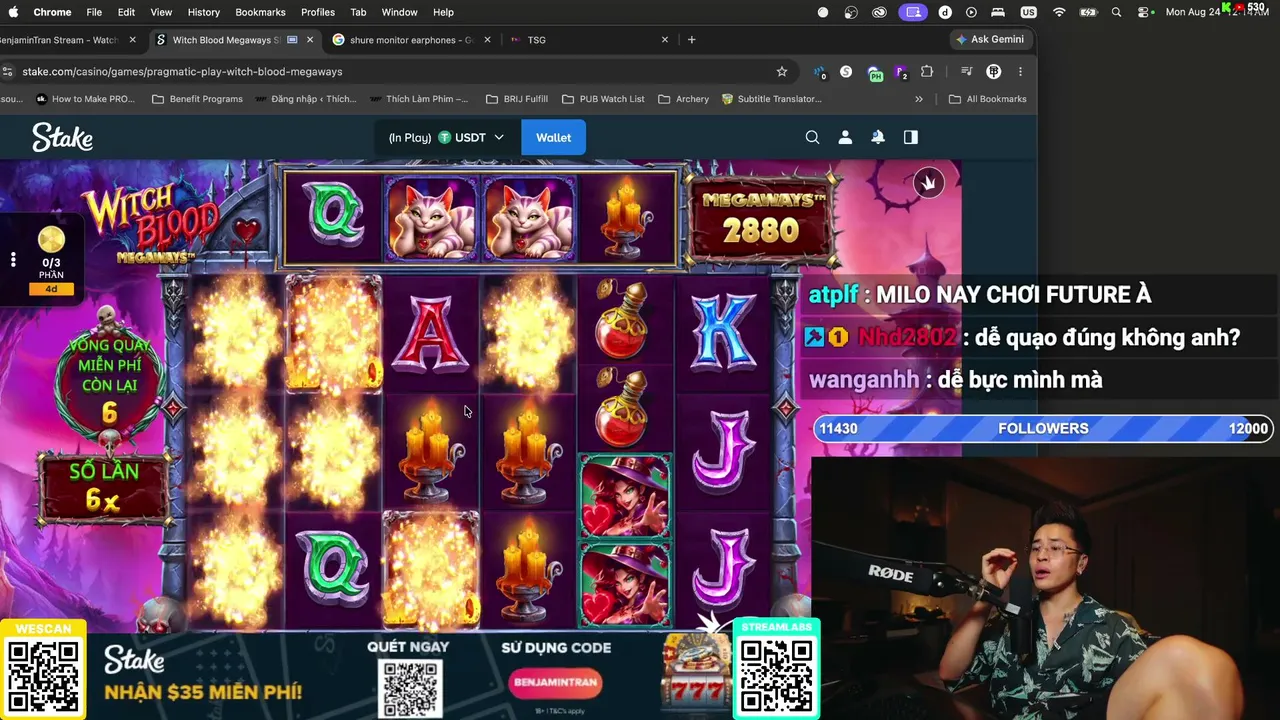Viewport: 1280px width, 720px height.
Task: Click the followers progress bar
Action: coord(1043,428)
